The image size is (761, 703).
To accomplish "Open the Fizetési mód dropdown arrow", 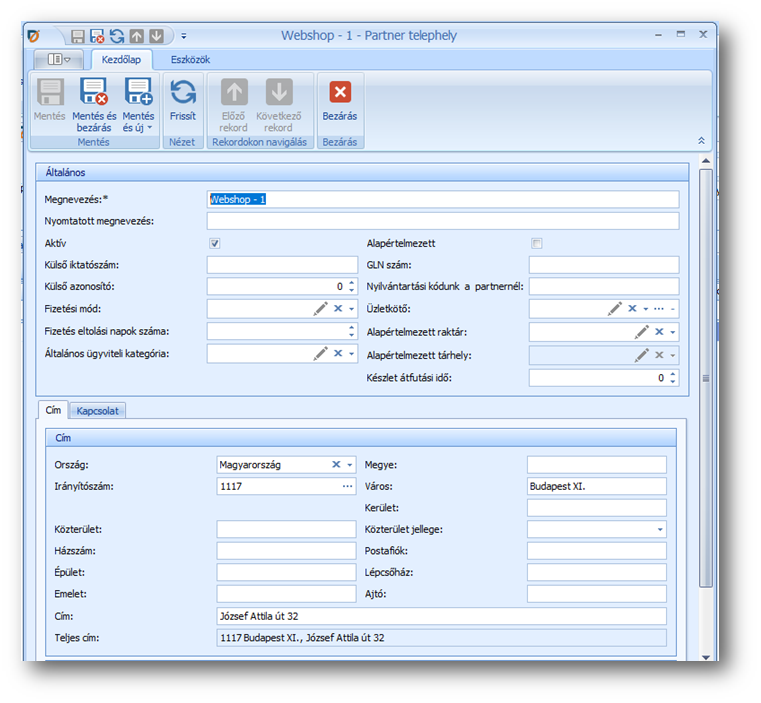I will tap(351, 309).
